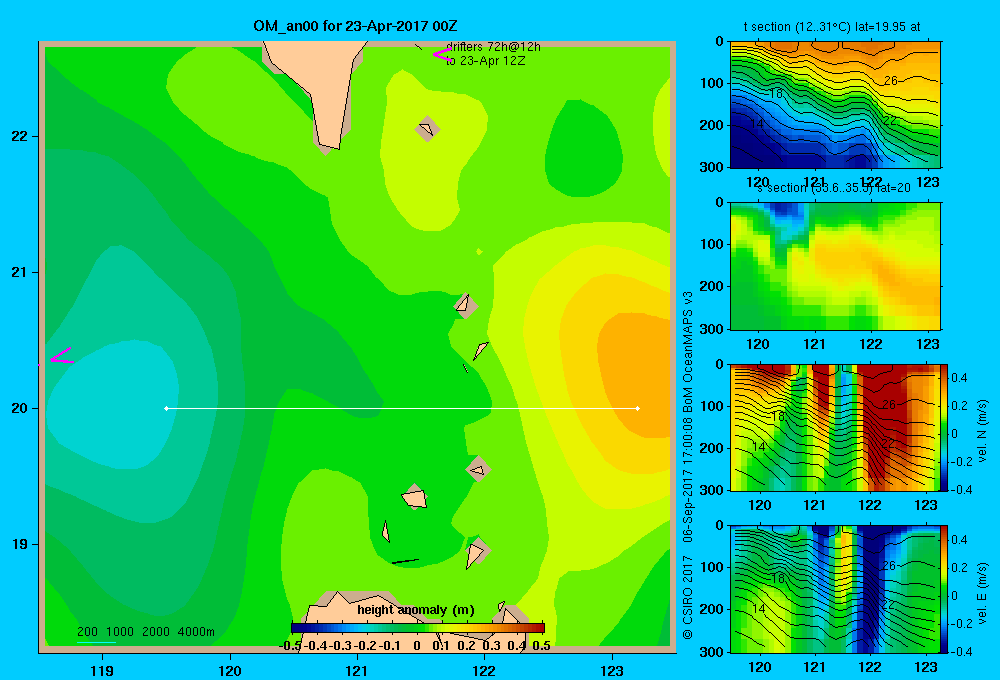Click the vel. E color scale bar
Image resolution: width=1000 pixels, height=680 pixels.
[x=945, y=589]
